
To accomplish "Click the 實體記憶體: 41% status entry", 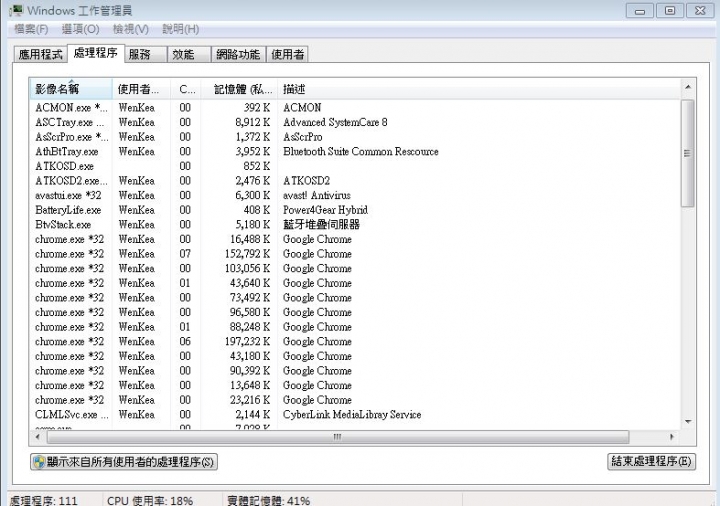I will [269, 500].
